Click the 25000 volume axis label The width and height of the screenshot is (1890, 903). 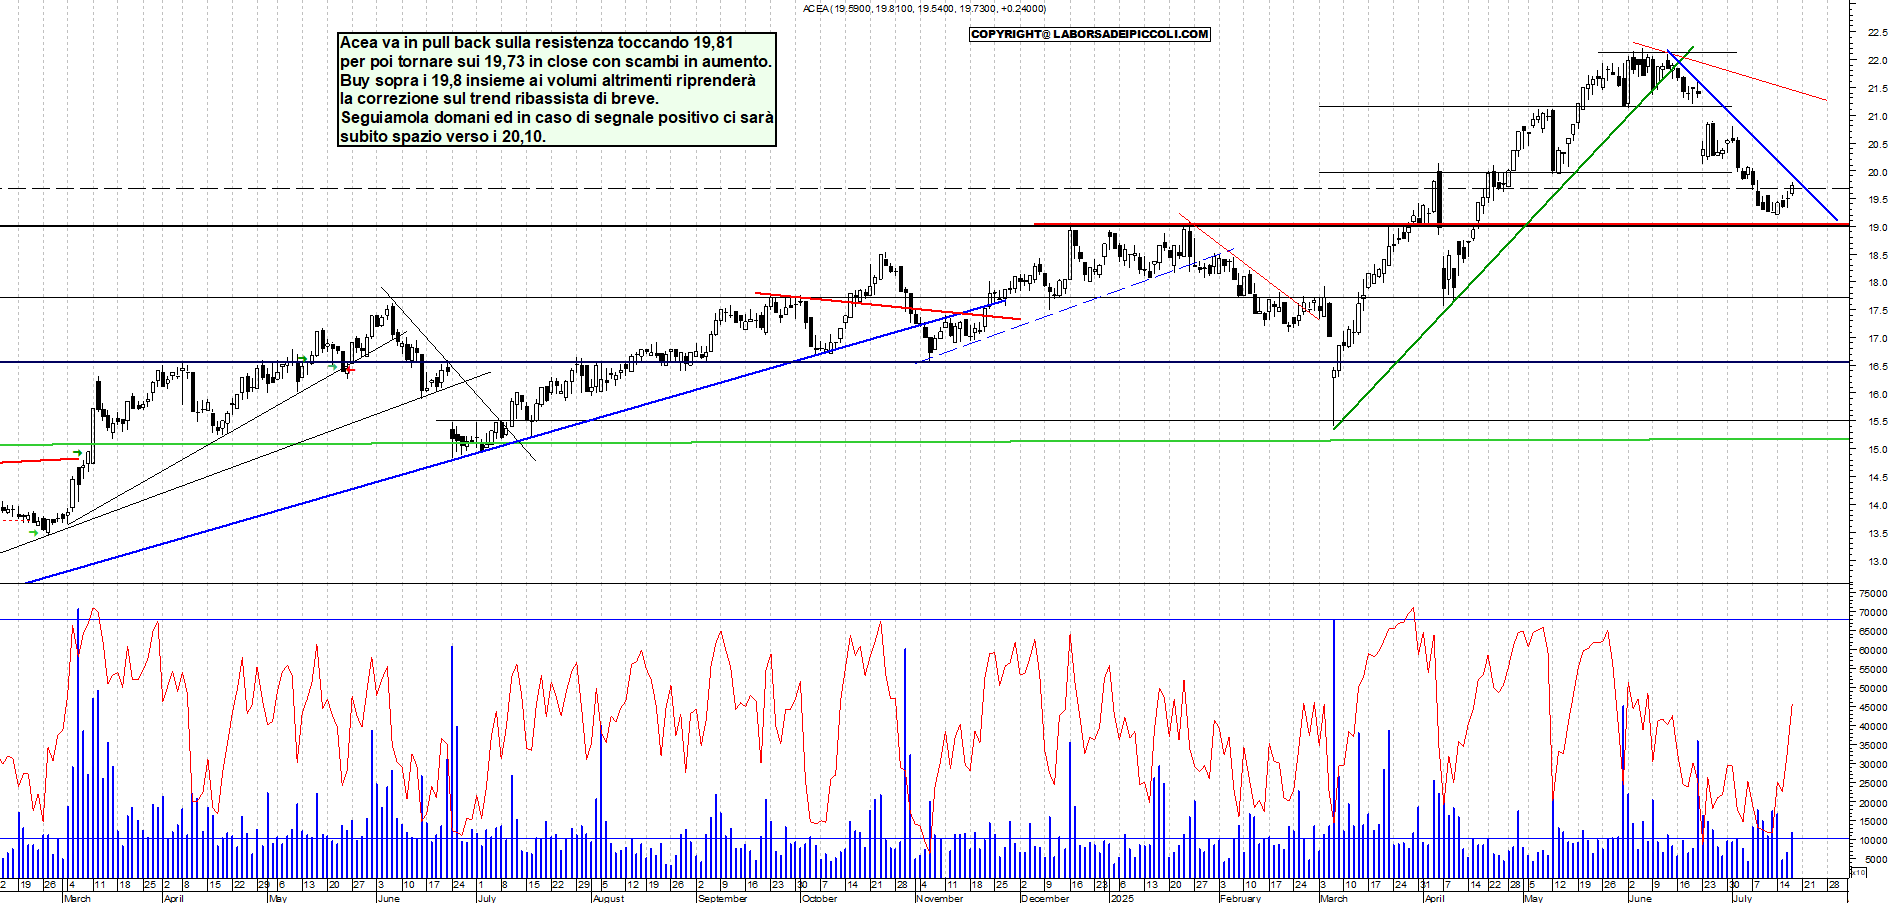pos(1873,784)
